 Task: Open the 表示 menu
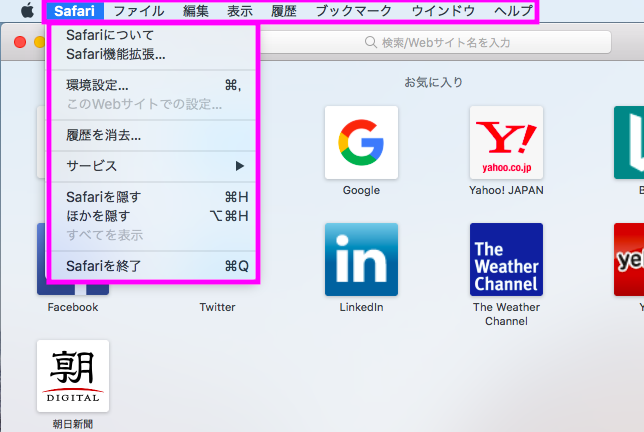tap(240, 11)
